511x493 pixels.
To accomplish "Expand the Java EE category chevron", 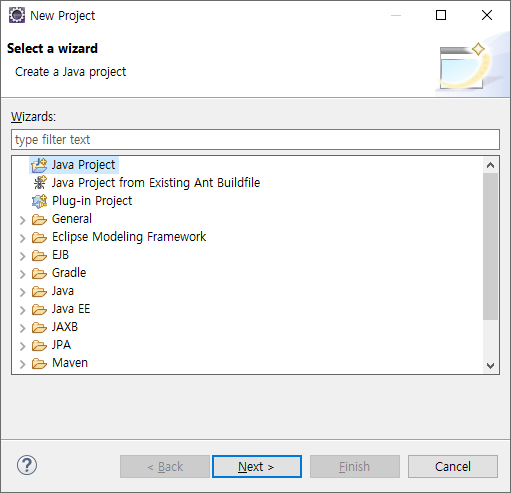I will [22, 310].
